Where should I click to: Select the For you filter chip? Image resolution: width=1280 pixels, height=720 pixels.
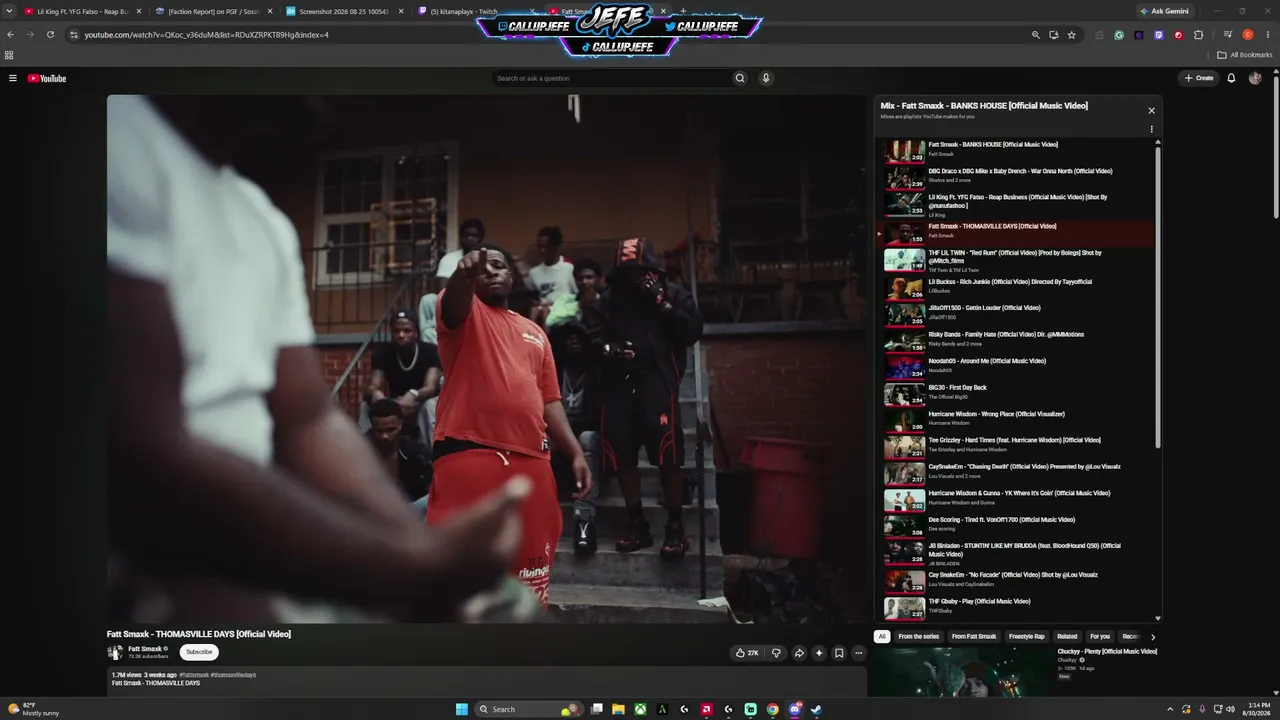(x=1100, y=637)
